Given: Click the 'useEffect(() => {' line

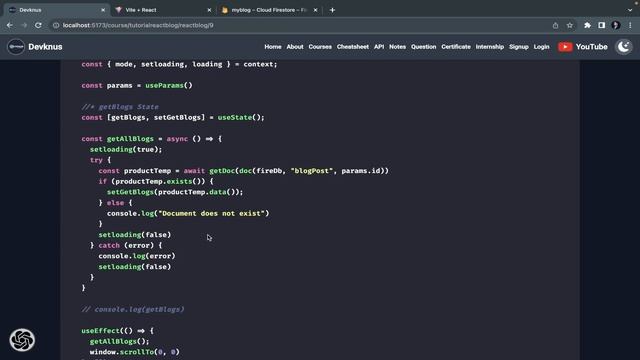Looking at the screenshot, I should tap(118, 331).
